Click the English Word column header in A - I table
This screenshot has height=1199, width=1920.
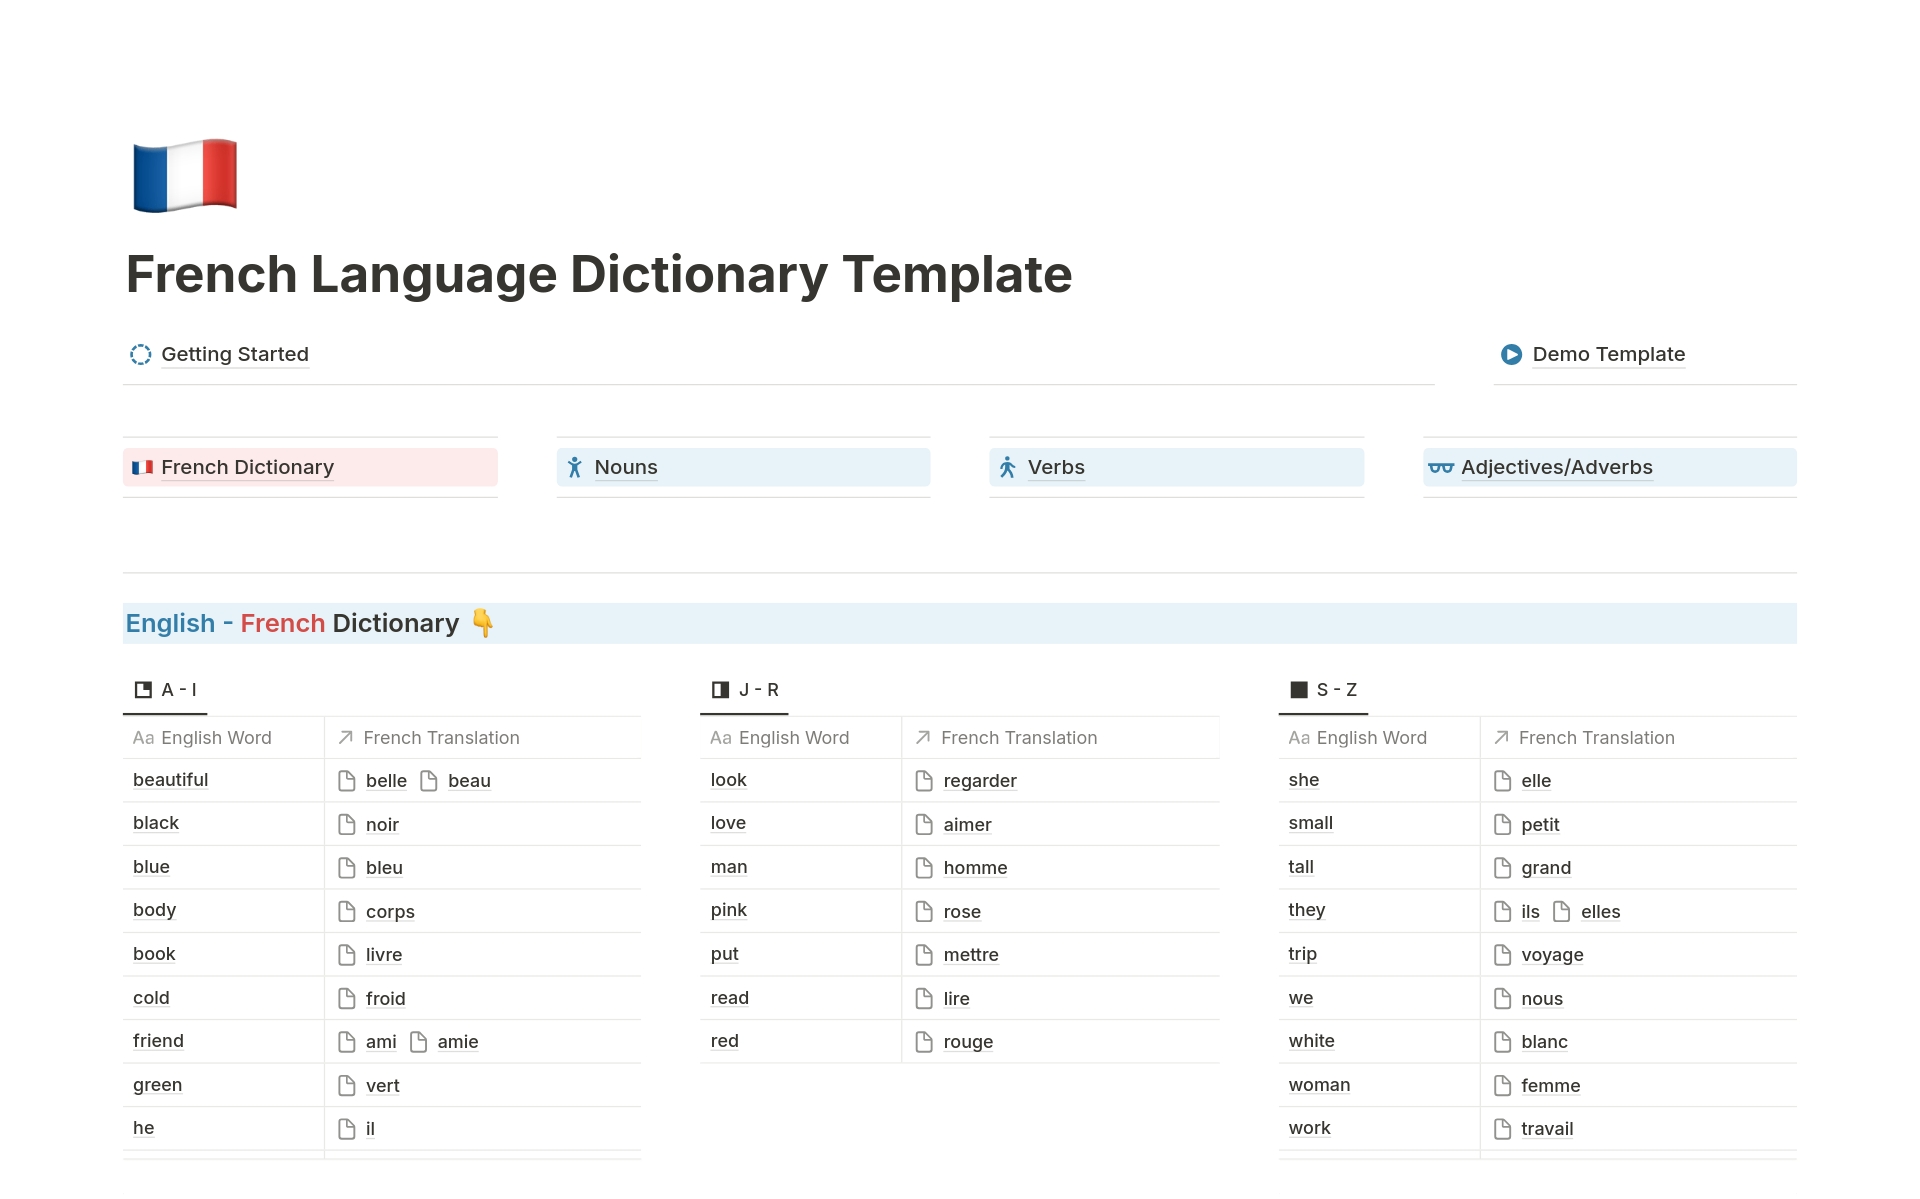(x=216, y=738)
